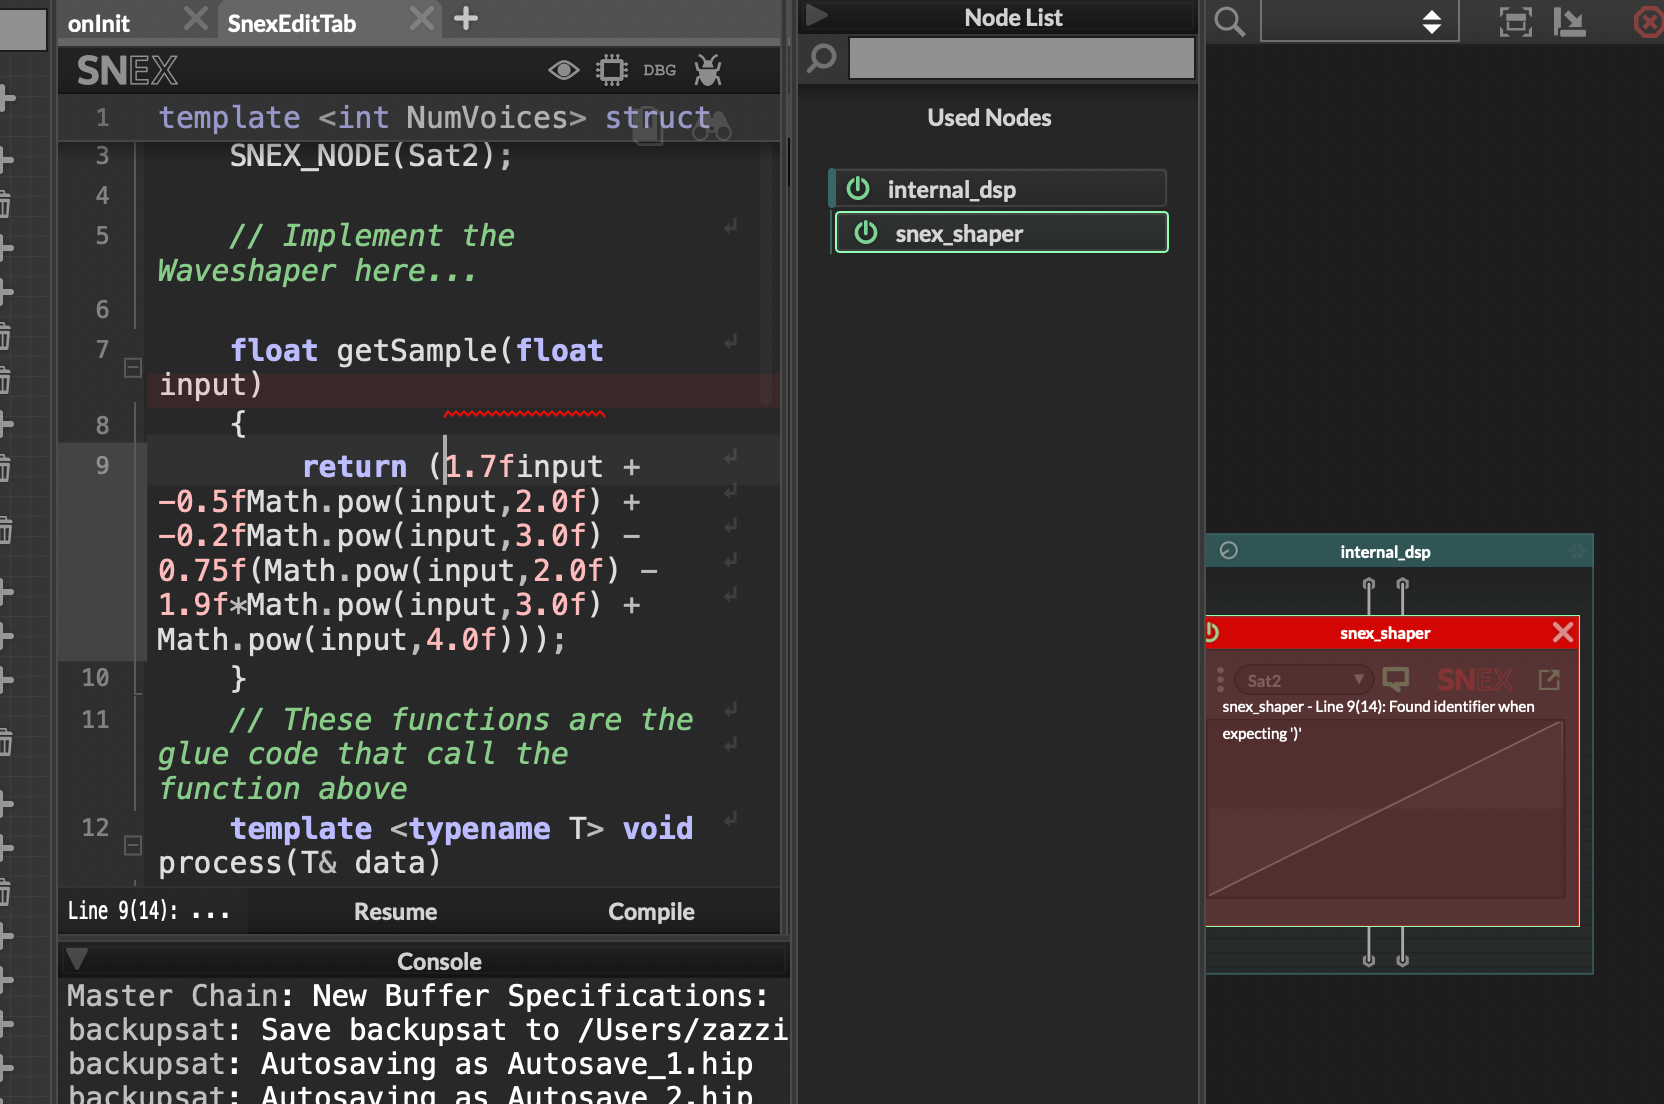Click the Node List play arrow icon
The height and width of the screenshot is (1104, 1664).
pos(816,15)
